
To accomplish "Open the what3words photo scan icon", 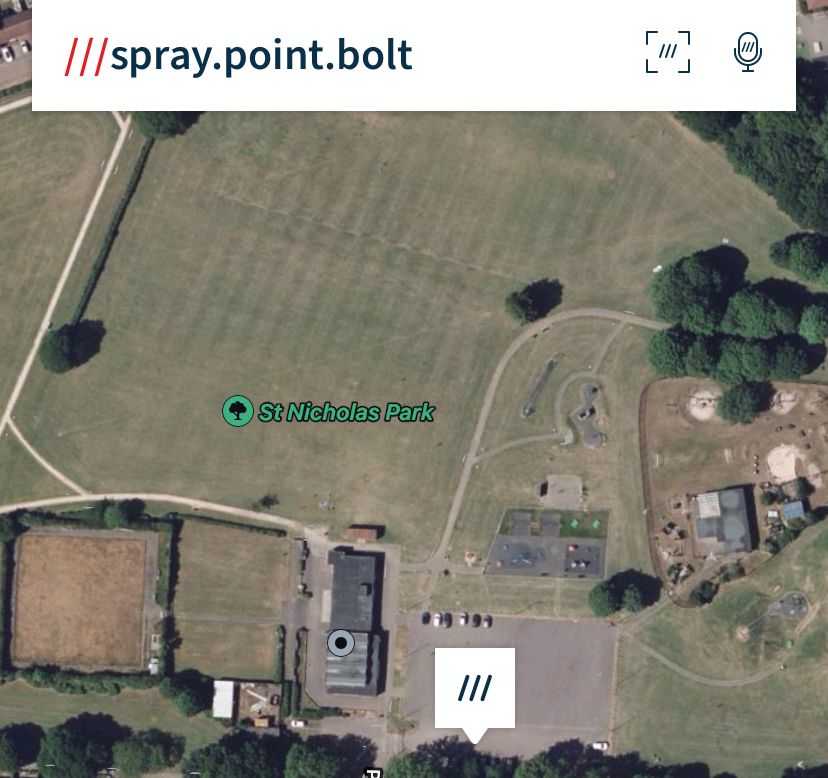I will [668, 52].
